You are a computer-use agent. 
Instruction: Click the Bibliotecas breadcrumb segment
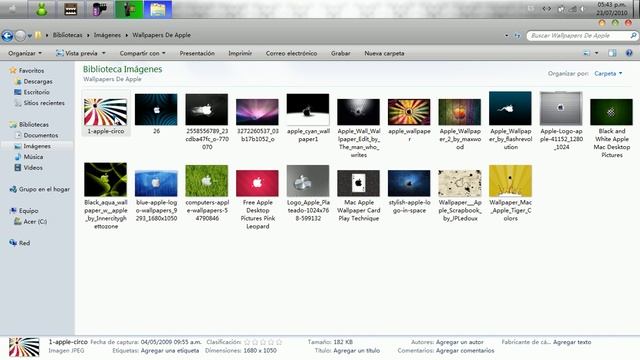click(x=67, y=35)
